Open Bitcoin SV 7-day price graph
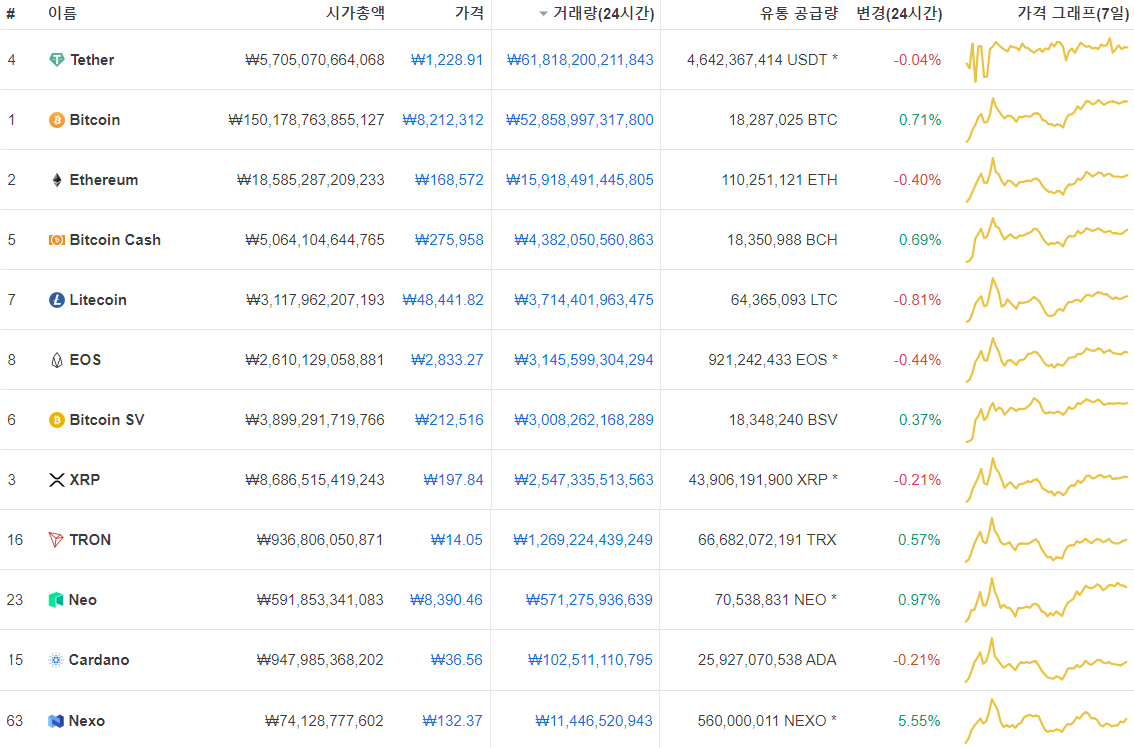This screenshot has width=1134, height=748. [x=1047, y=419]
